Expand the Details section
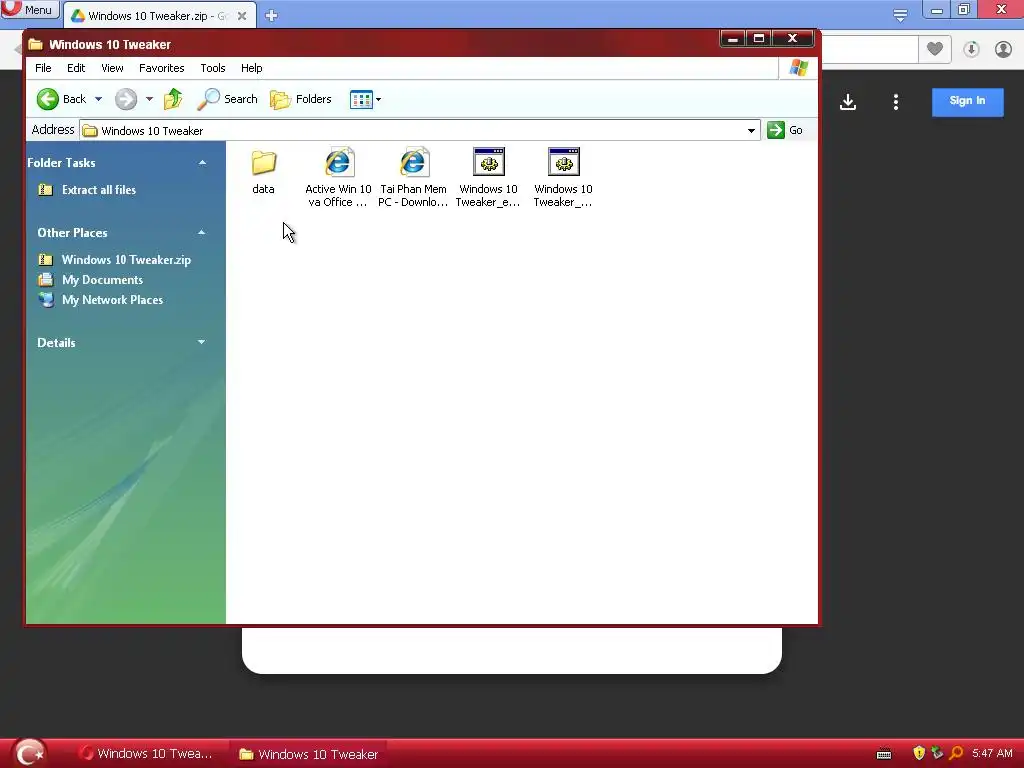 coord(201,342)
